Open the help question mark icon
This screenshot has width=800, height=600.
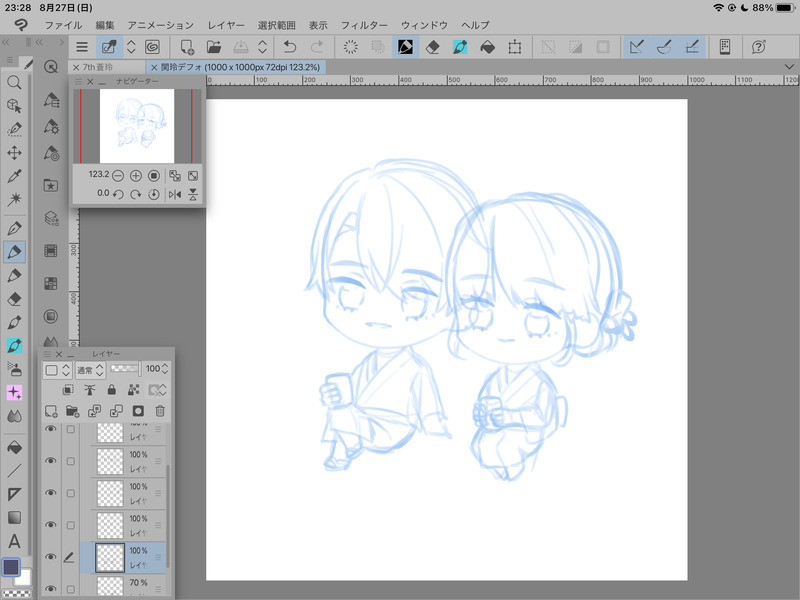point(759,47)
